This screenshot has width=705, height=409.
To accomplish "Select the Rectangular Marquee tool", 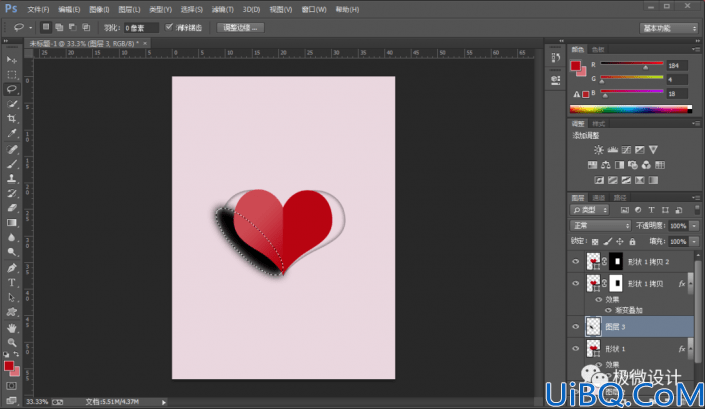I will (x=12, y=75).
